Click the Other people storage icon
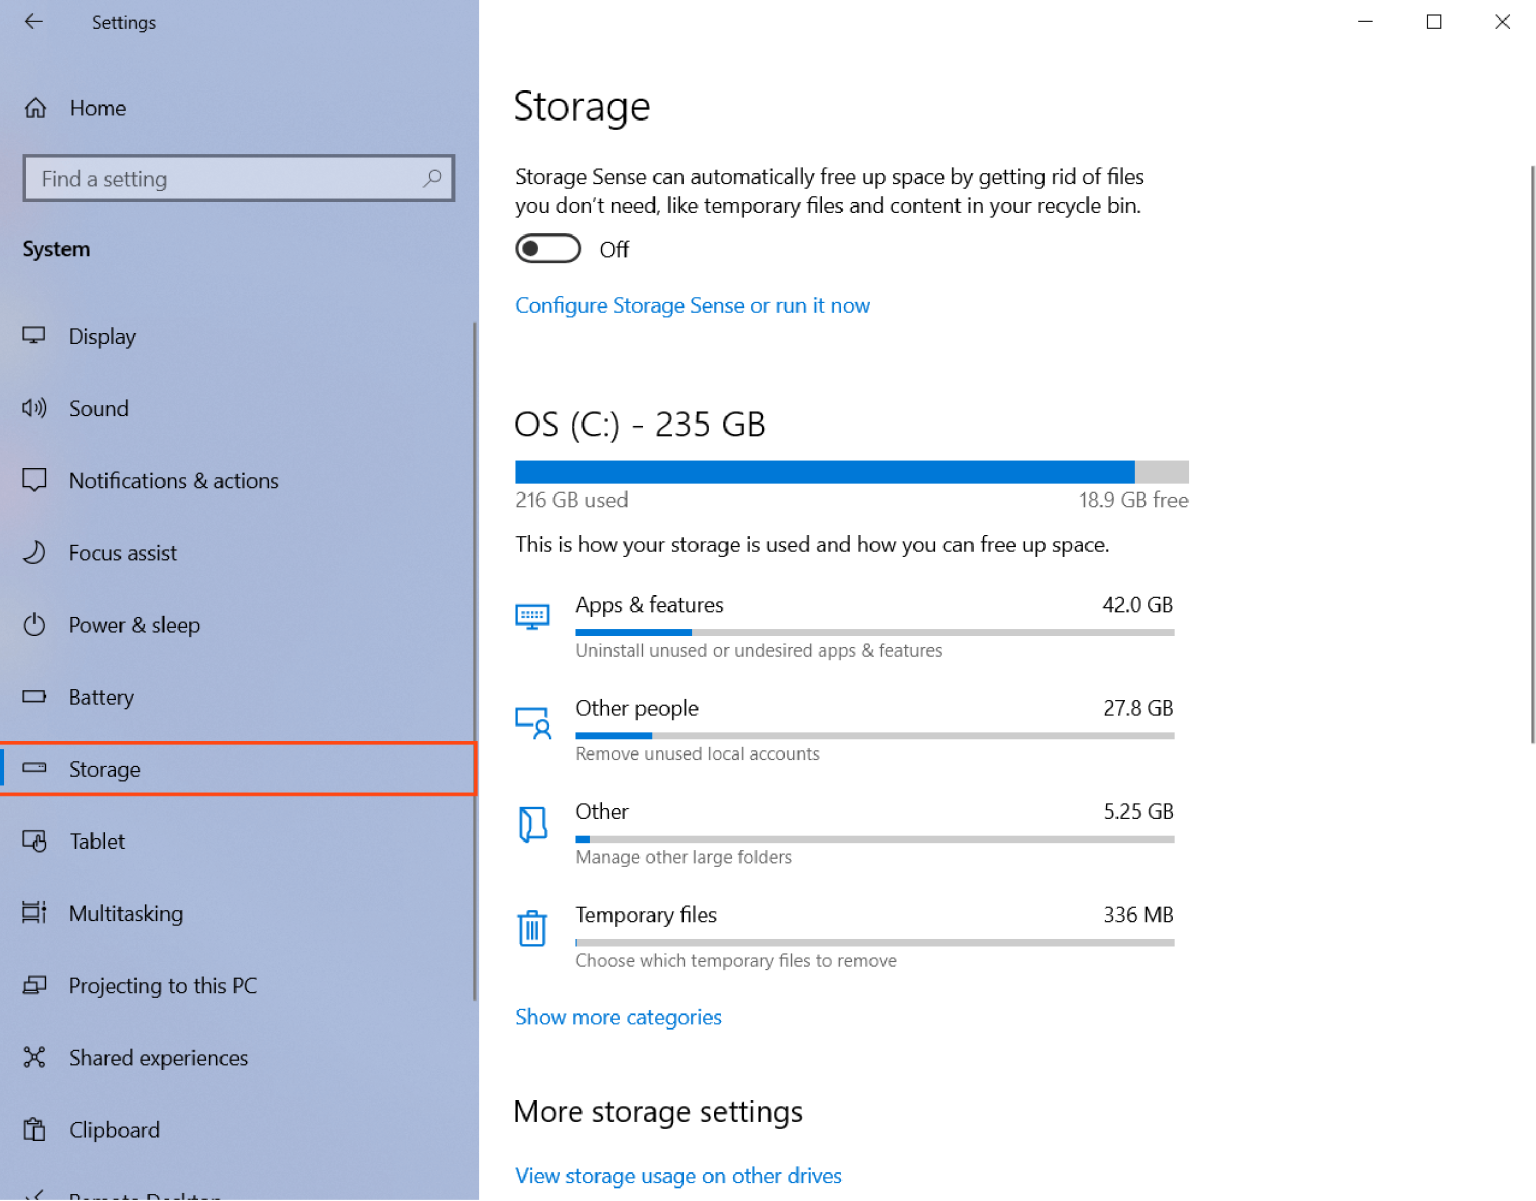The height and width of the screenshot is (1201, 1536). (532, 721)
